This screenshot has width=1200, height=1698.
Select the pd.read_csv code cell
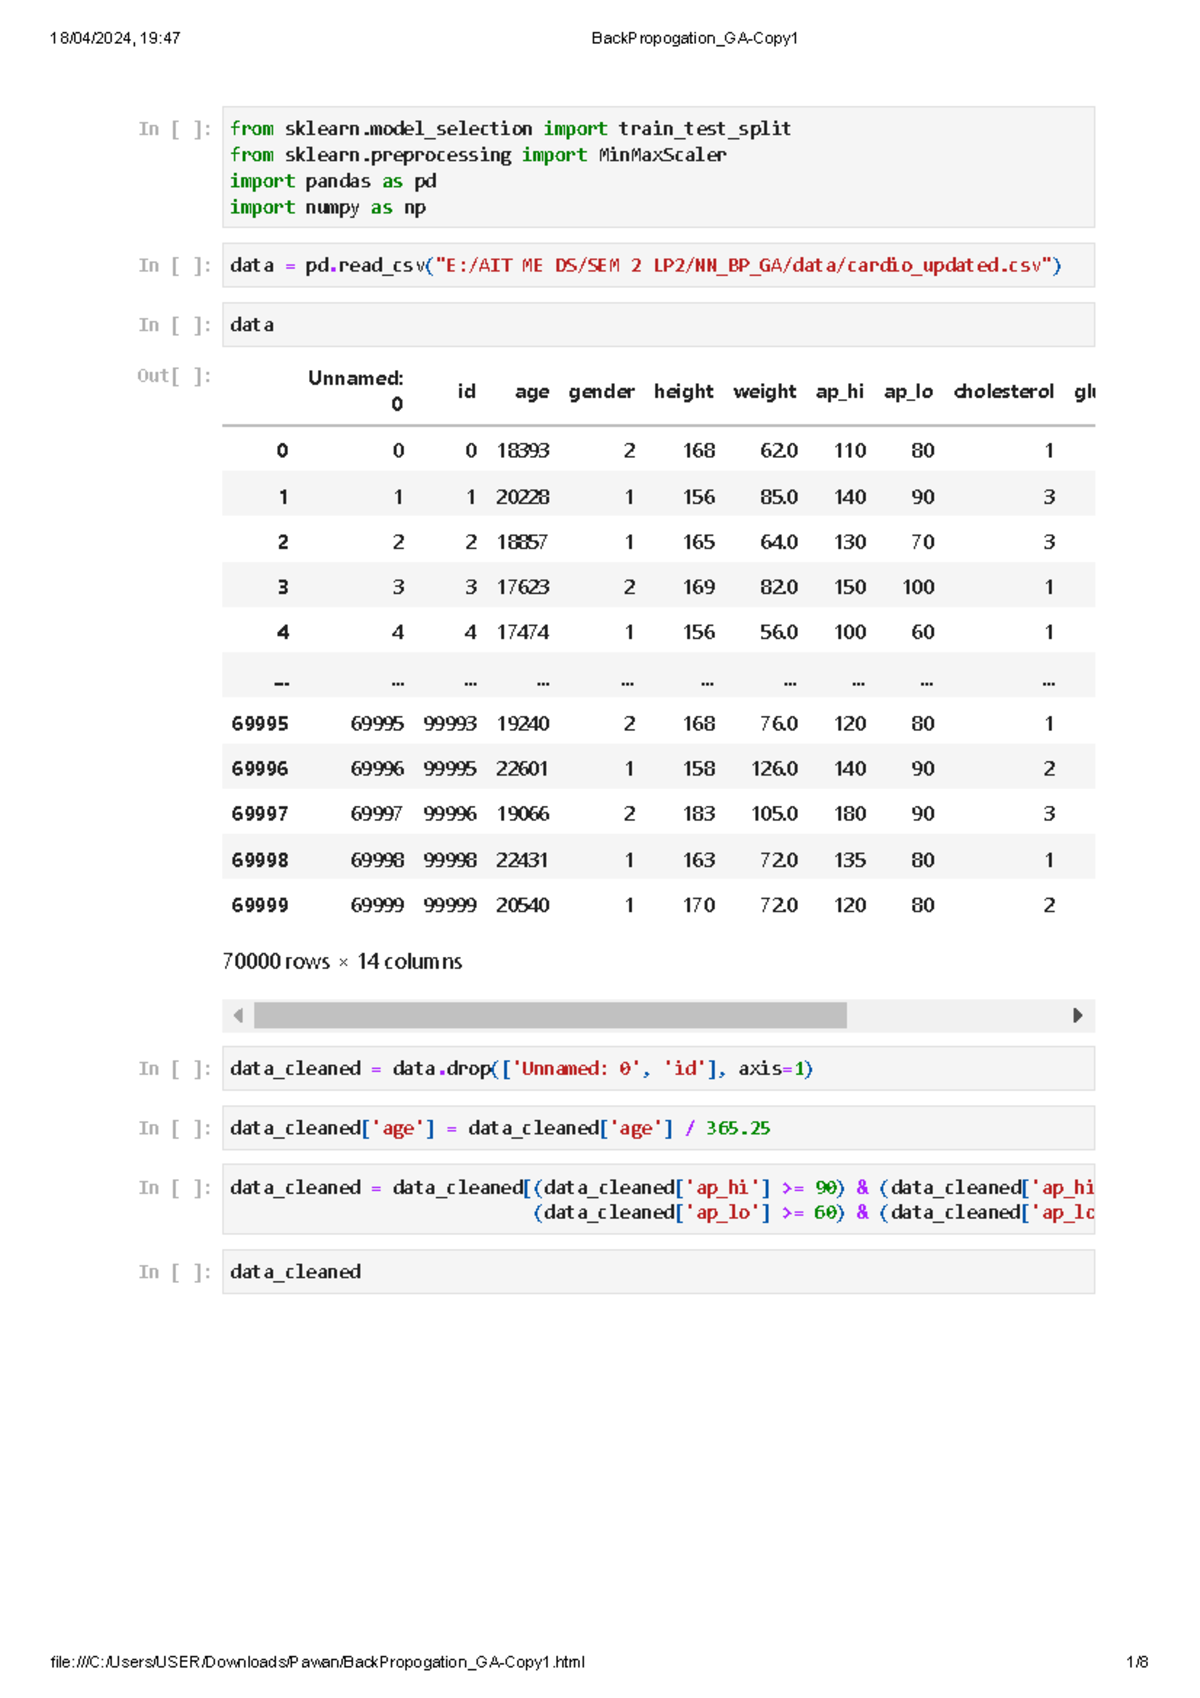[x=658, y=265]
